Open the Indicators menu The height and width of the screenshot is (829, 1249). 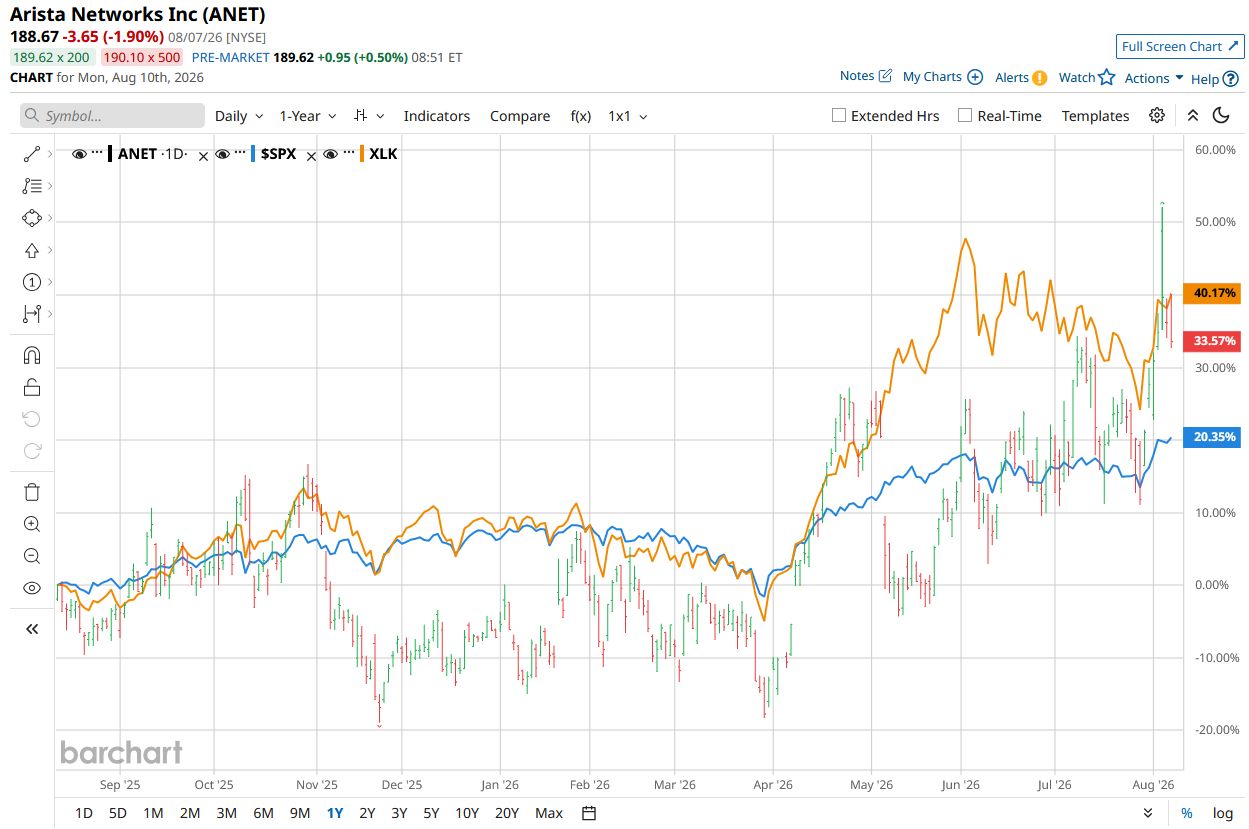pyautogui.click(x=437, y=116)
